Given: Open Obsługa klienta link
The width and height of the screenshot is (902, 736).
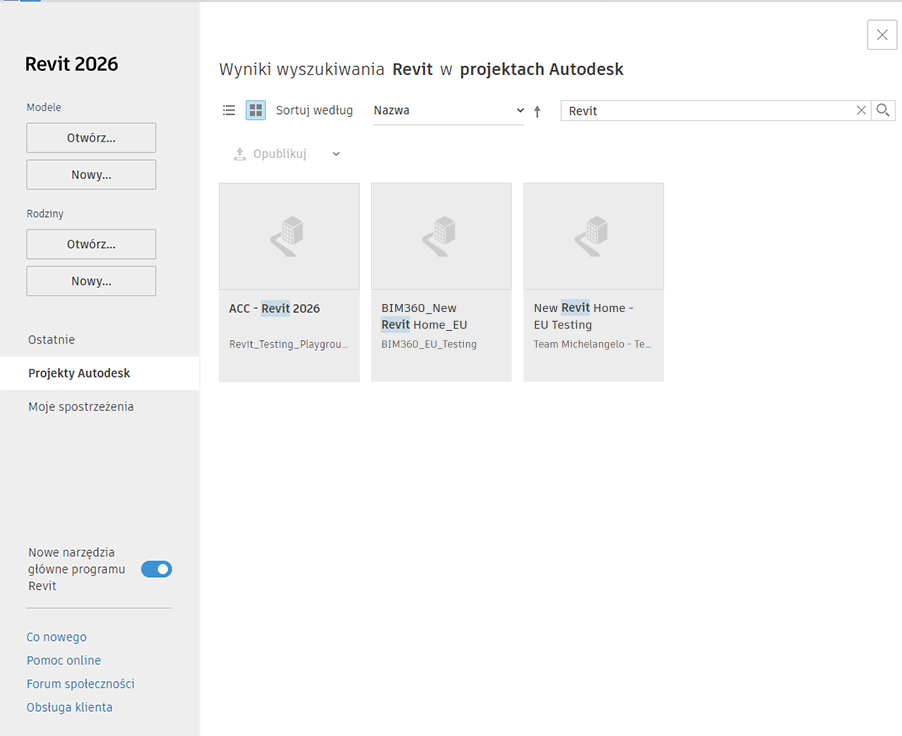Looking at the screenshot, I should click(70, 707).
